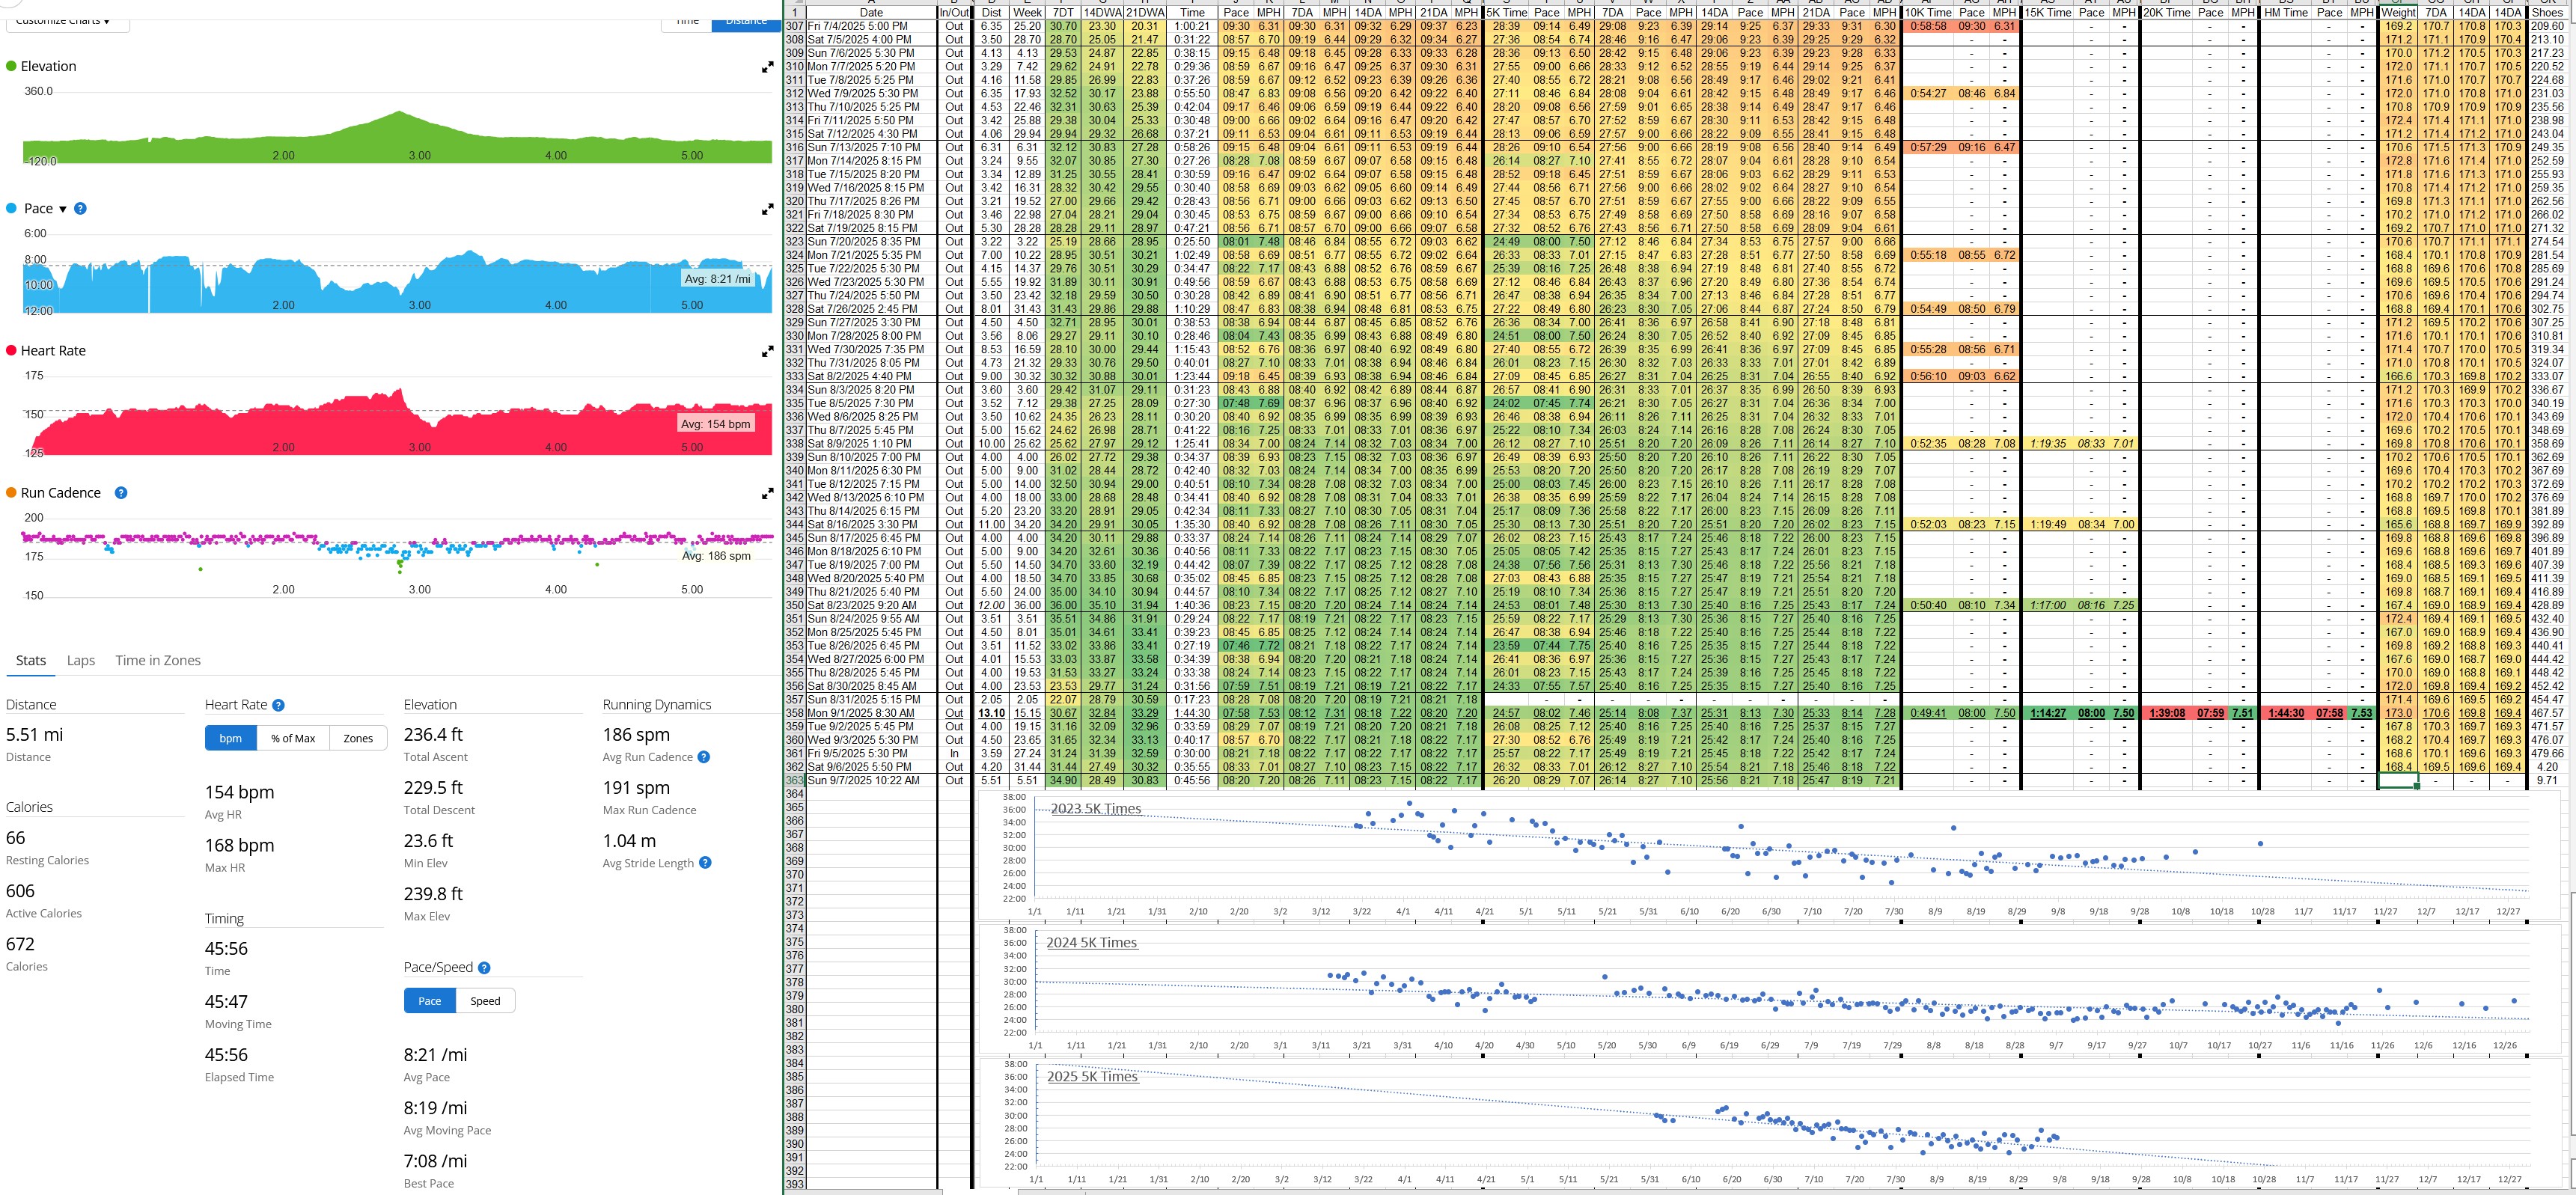Select Pace option under Pace/Speed

pyautogui.click(x=430, y=1000)
